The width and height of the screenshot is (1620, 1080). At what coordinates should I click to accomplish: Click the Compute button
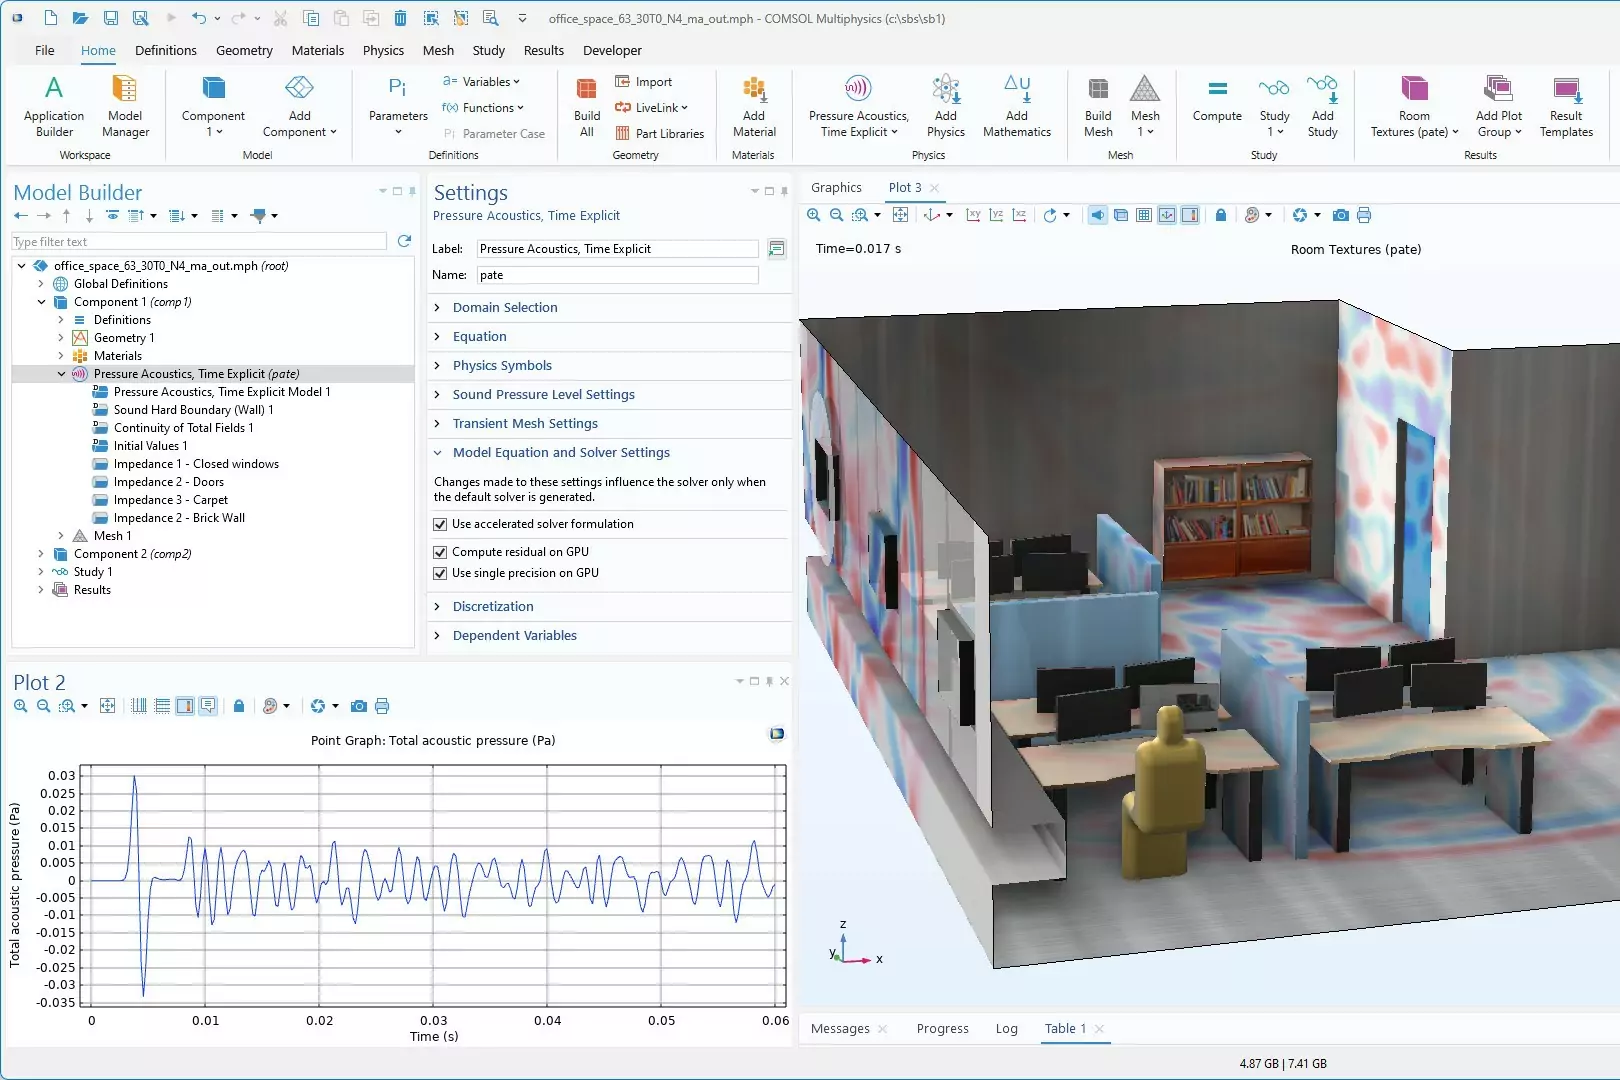(1217, 100)
